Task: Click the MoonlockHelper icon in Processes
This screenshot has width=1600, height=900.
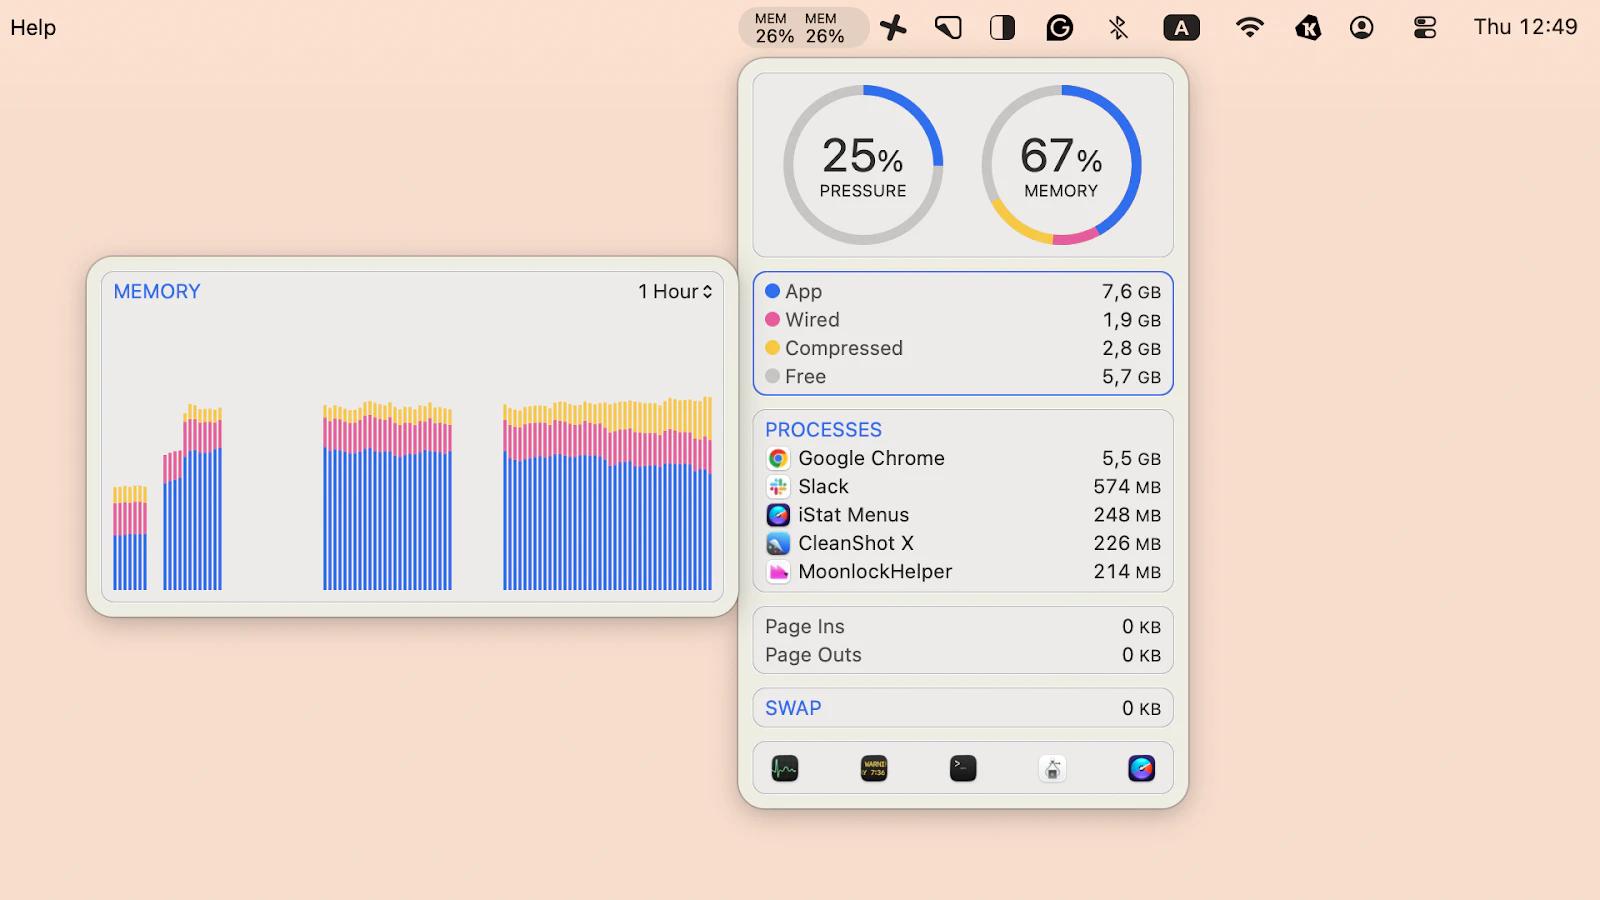Action: click(777, 571)
